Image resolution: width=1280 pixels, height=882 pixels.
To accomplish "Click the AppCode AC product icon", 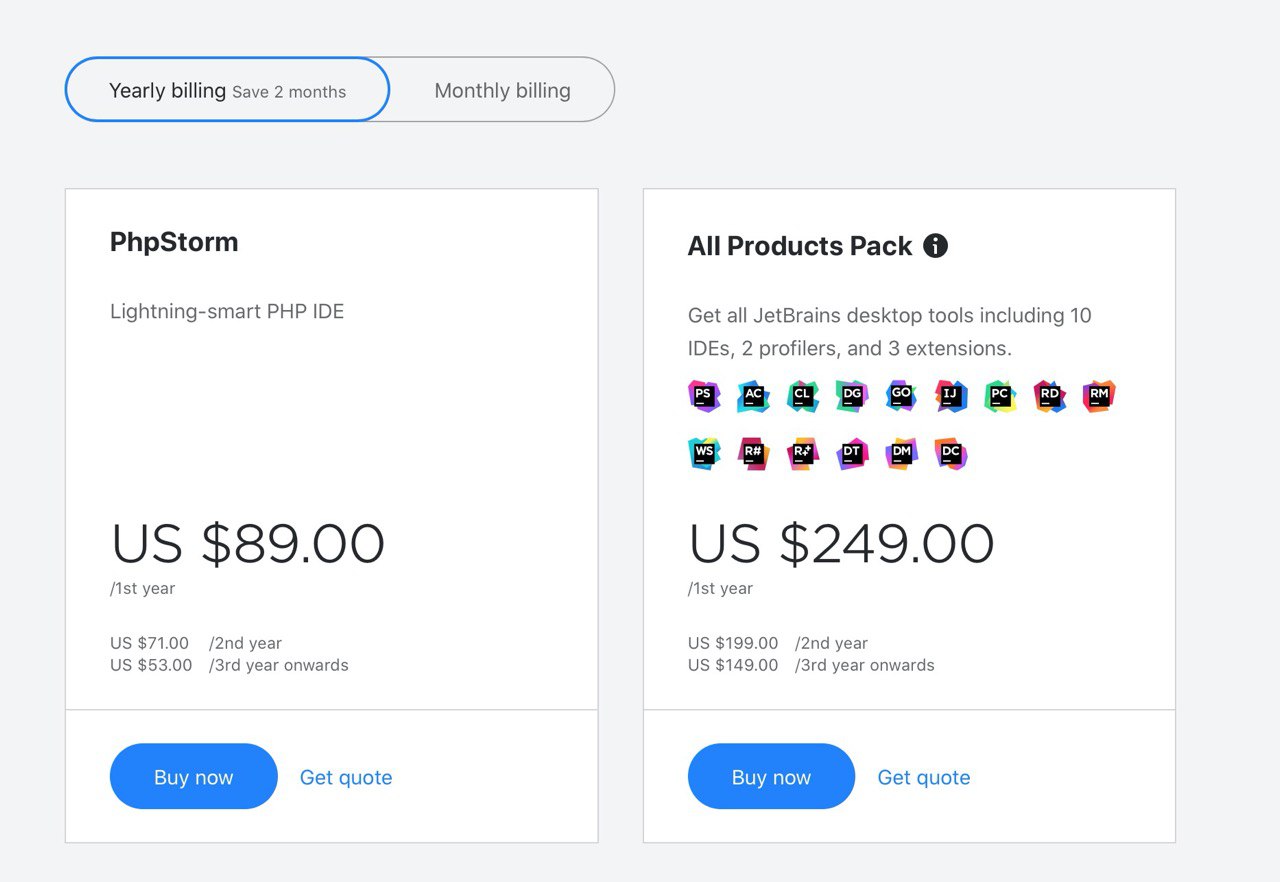I will 753,396.
